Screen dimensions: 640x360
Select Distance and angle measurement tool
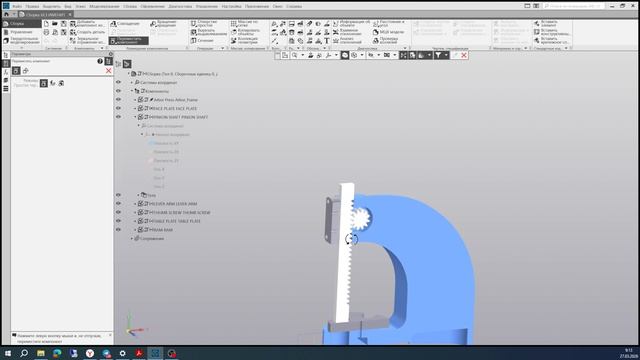(x=389, y=24)
